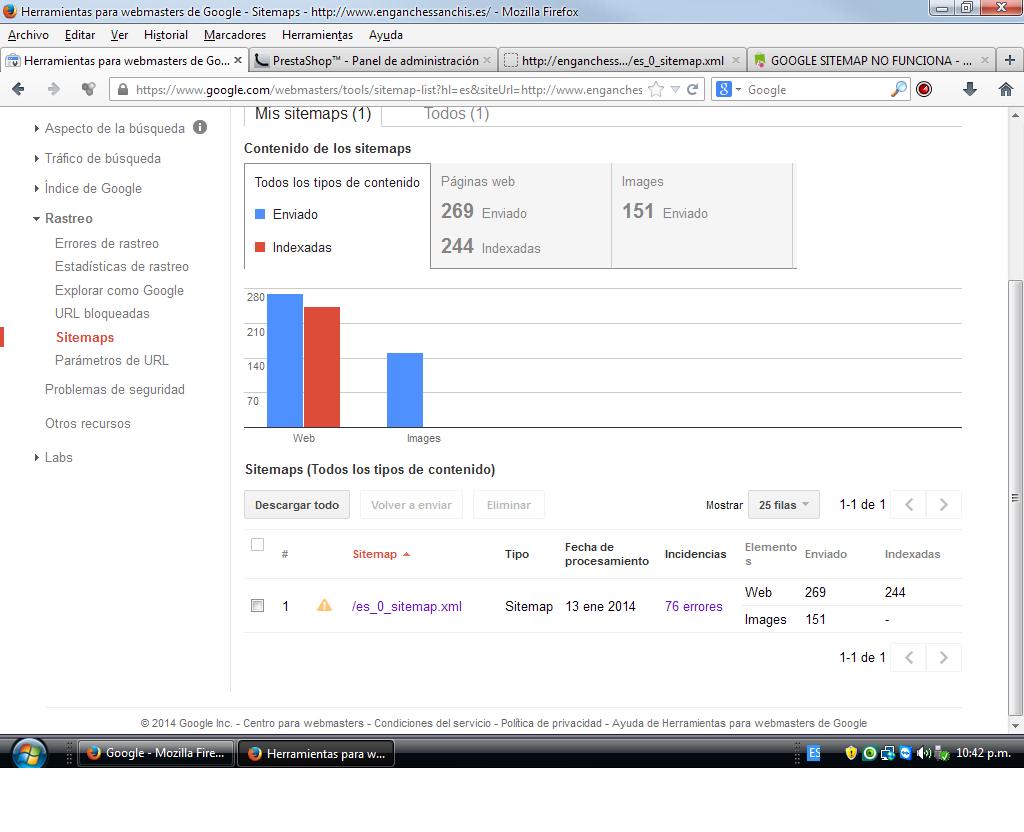The width and height of the screenshot is (1024, 832).
Task: Click the page vertical scrollbar thumb
Action: click(1015, 498)
